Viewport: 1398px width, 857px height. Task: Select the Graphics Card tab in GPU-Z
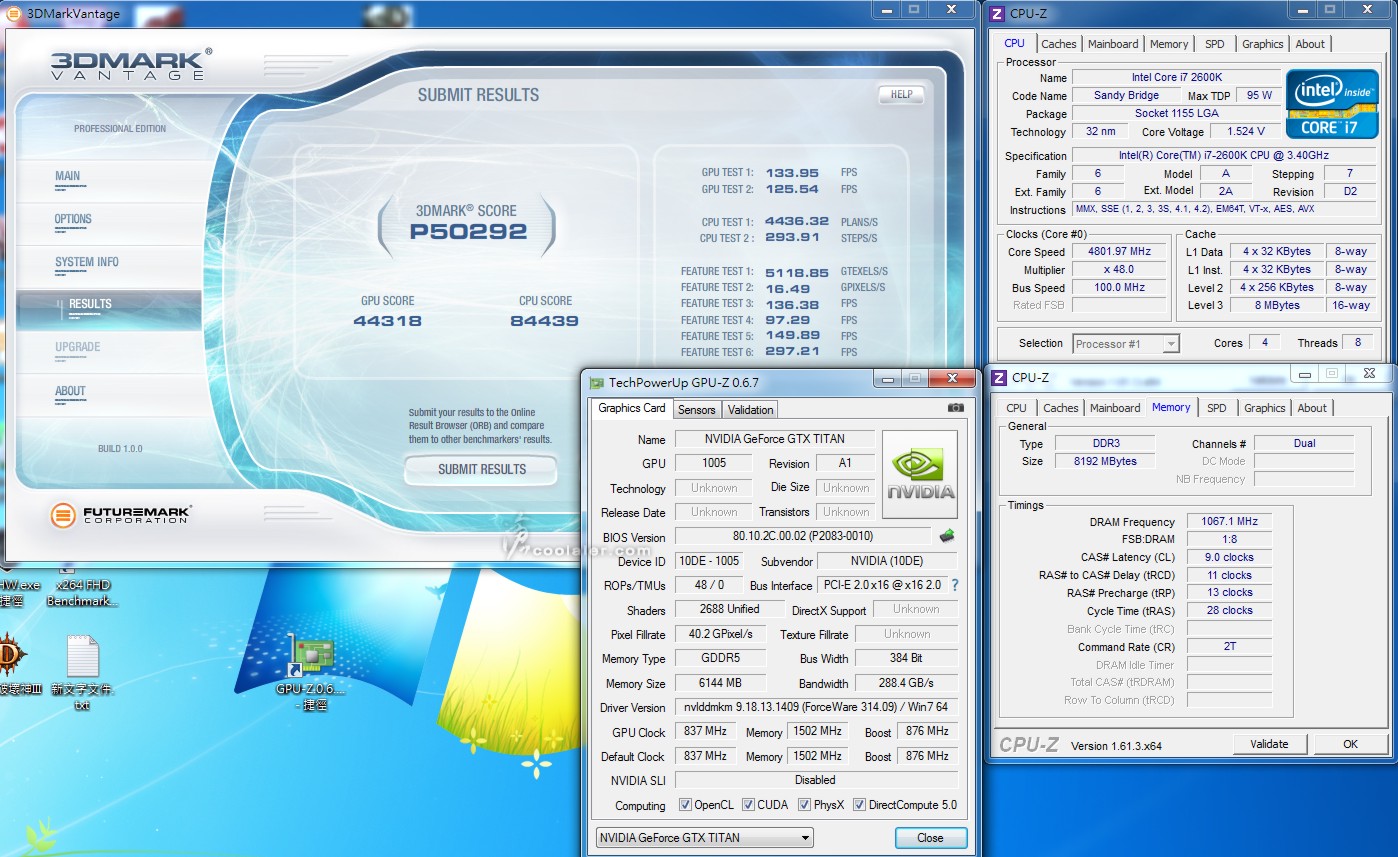coord(632,408)
